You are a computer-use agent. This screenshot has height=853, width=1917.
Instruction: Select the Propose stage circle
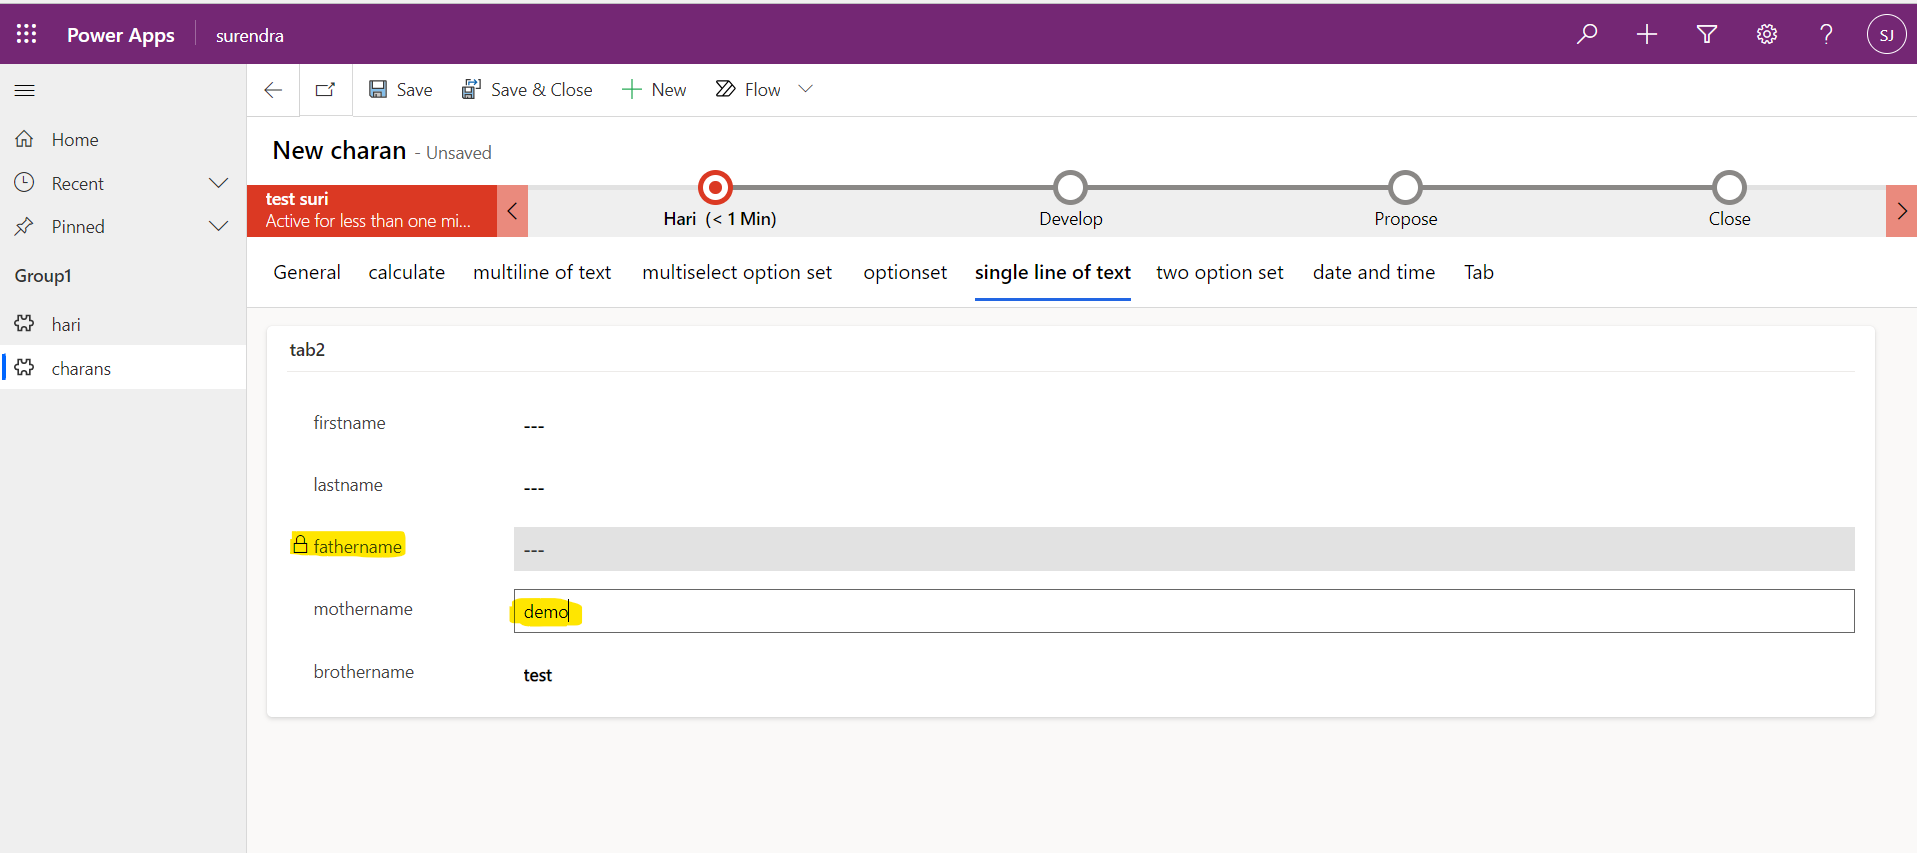[x=1405, y=187]
